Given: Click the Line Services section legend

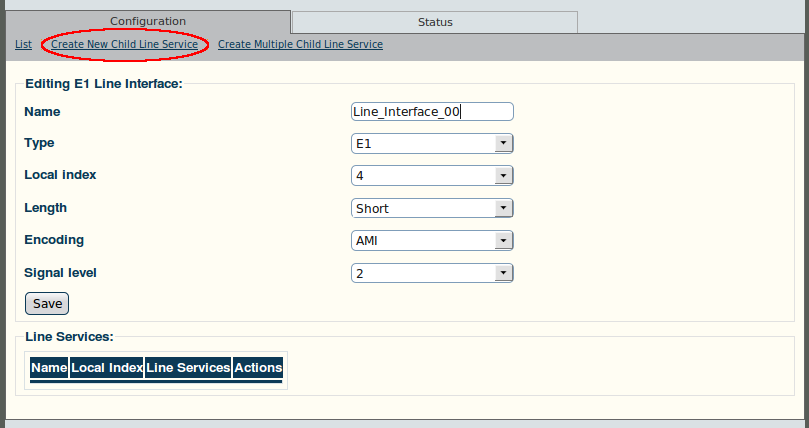Looking at the screenshot, I should [69, 337].
